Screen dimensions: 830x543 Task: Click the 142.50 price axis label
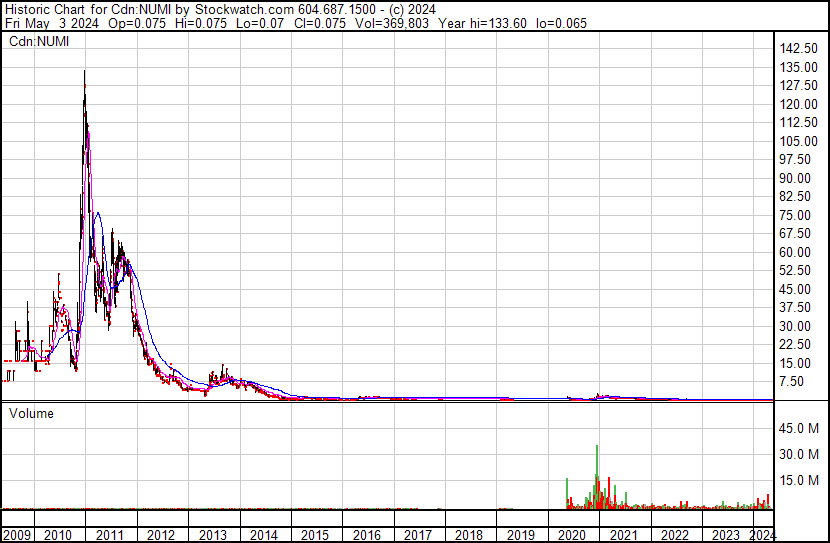click(799, 49)
